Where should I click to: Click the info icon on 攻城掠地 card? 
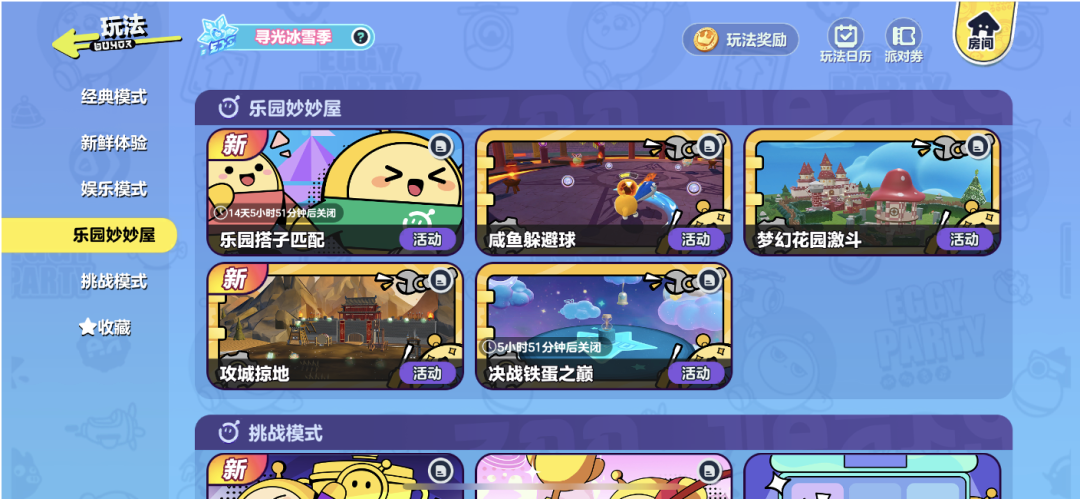click(441, 279)
